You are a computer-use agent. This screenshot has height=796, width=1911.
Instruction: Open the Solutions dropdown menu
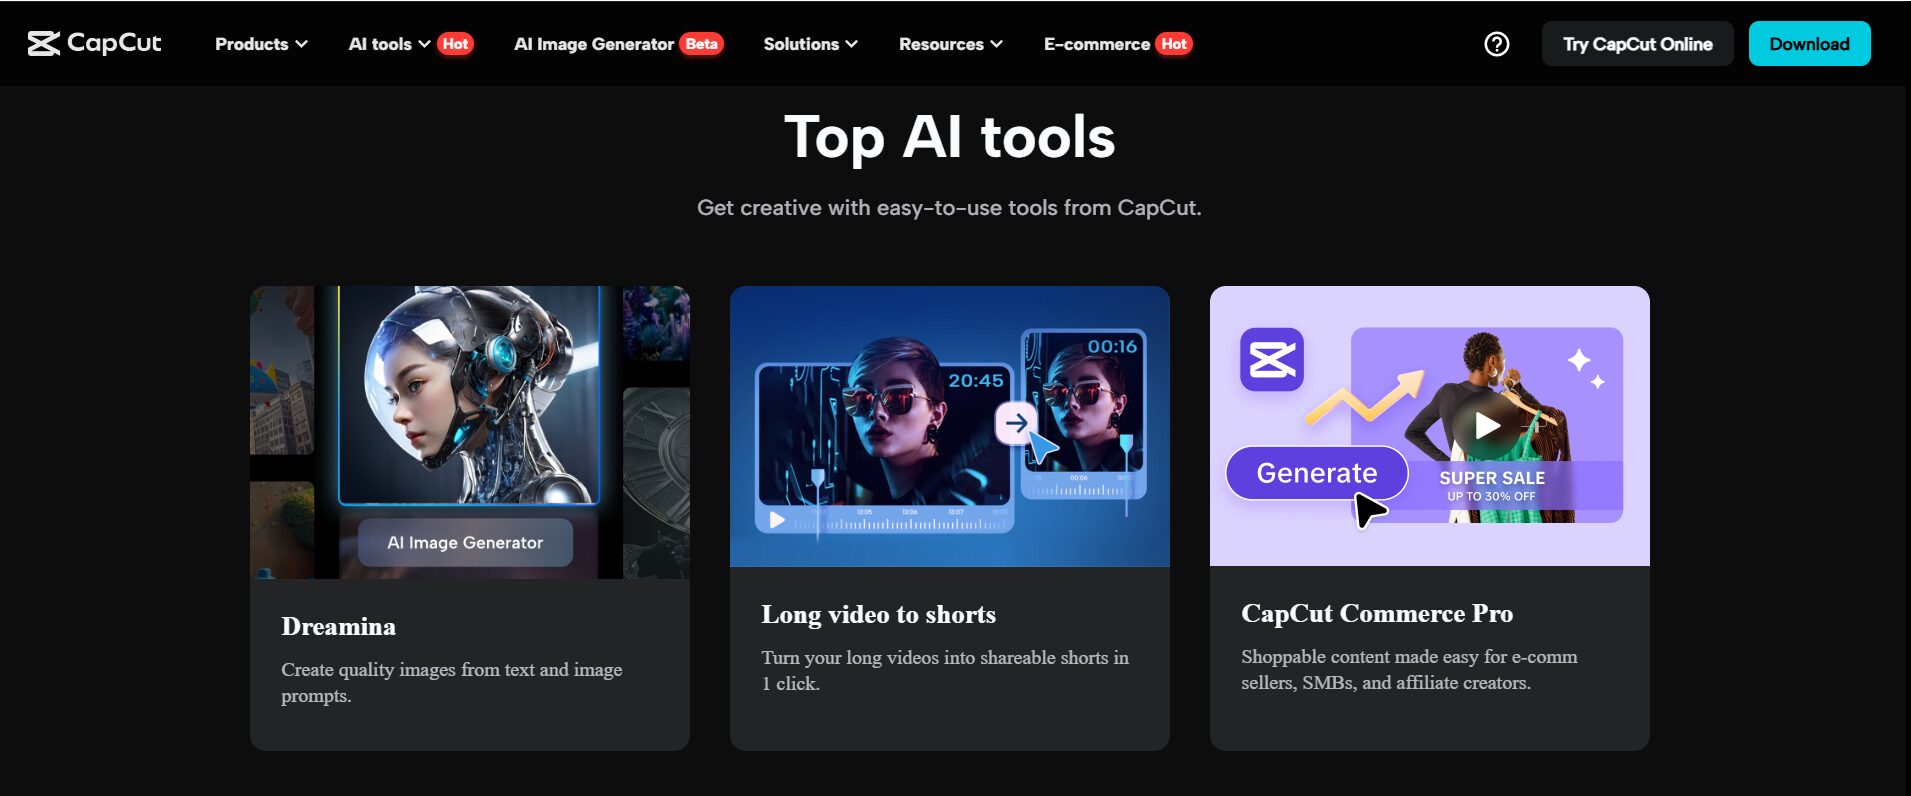tap(810, 44)
